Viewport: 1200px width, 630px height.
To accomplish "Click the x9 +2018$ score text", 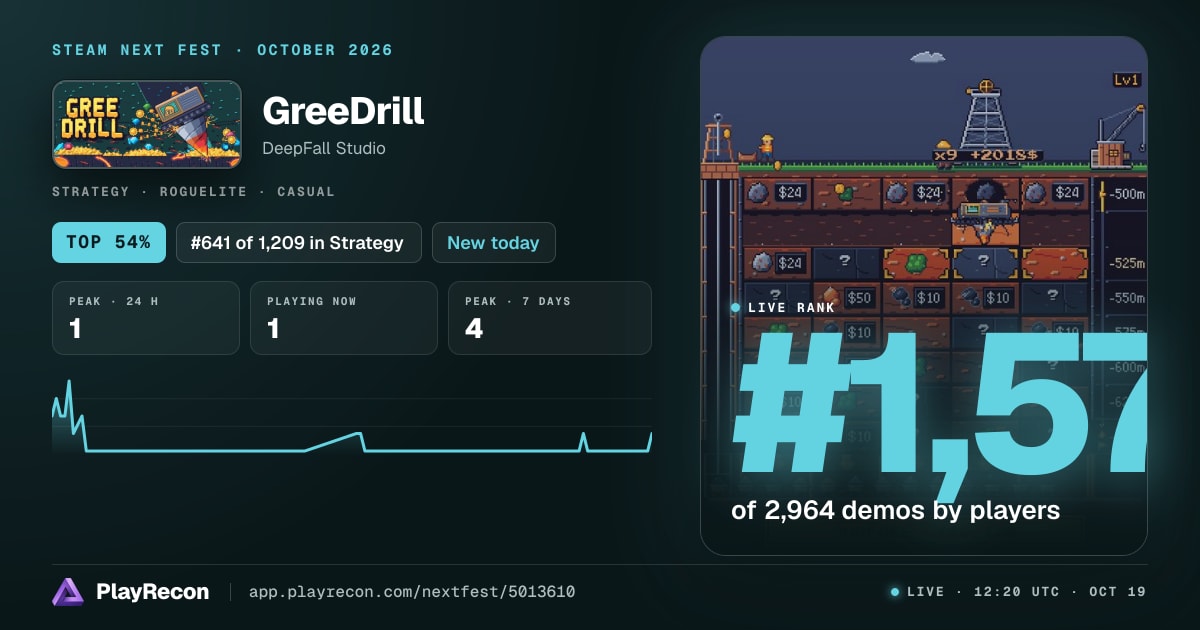I will 988,155.
